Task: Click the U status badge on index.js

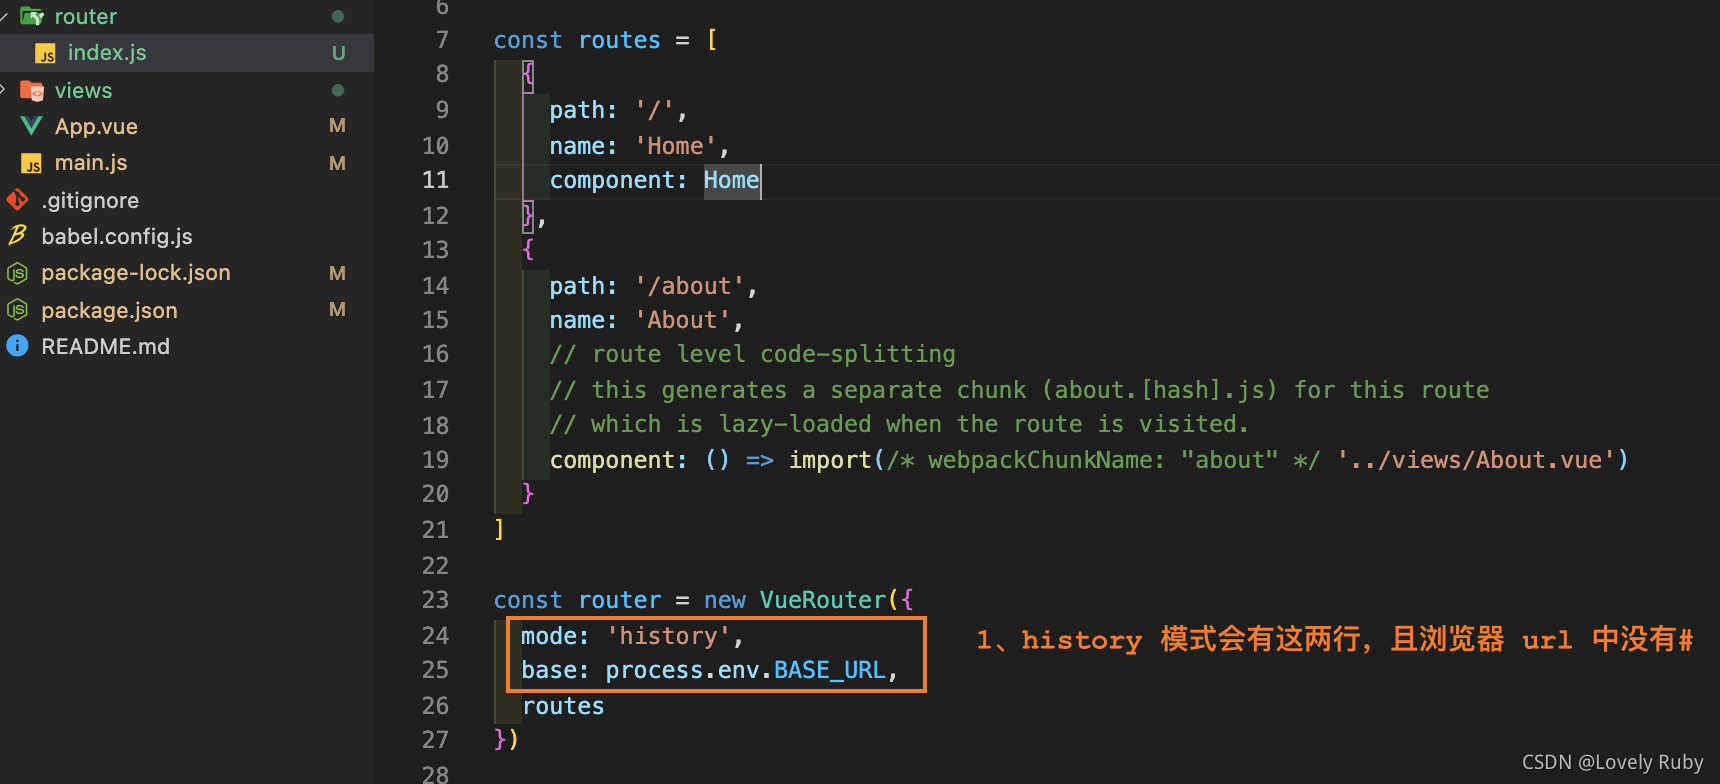Action: coord(339,53)
